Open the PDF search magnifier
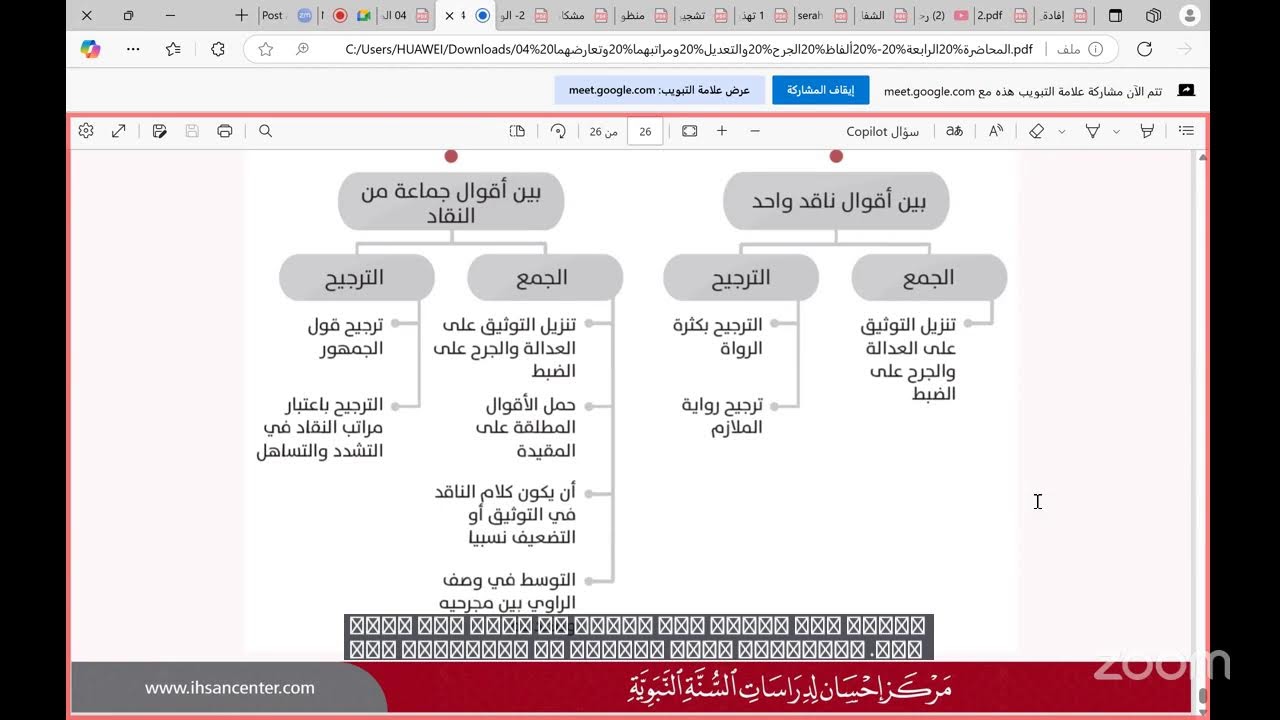This screenshot has height=720, width=1280. tap(265, 131)
